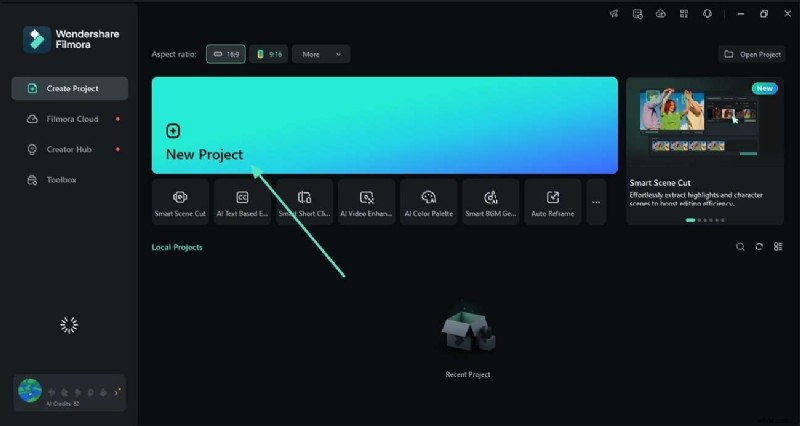Open Smart Short Clips tool
The width and height of the screenshot is (800, 426).
[305, 202]
